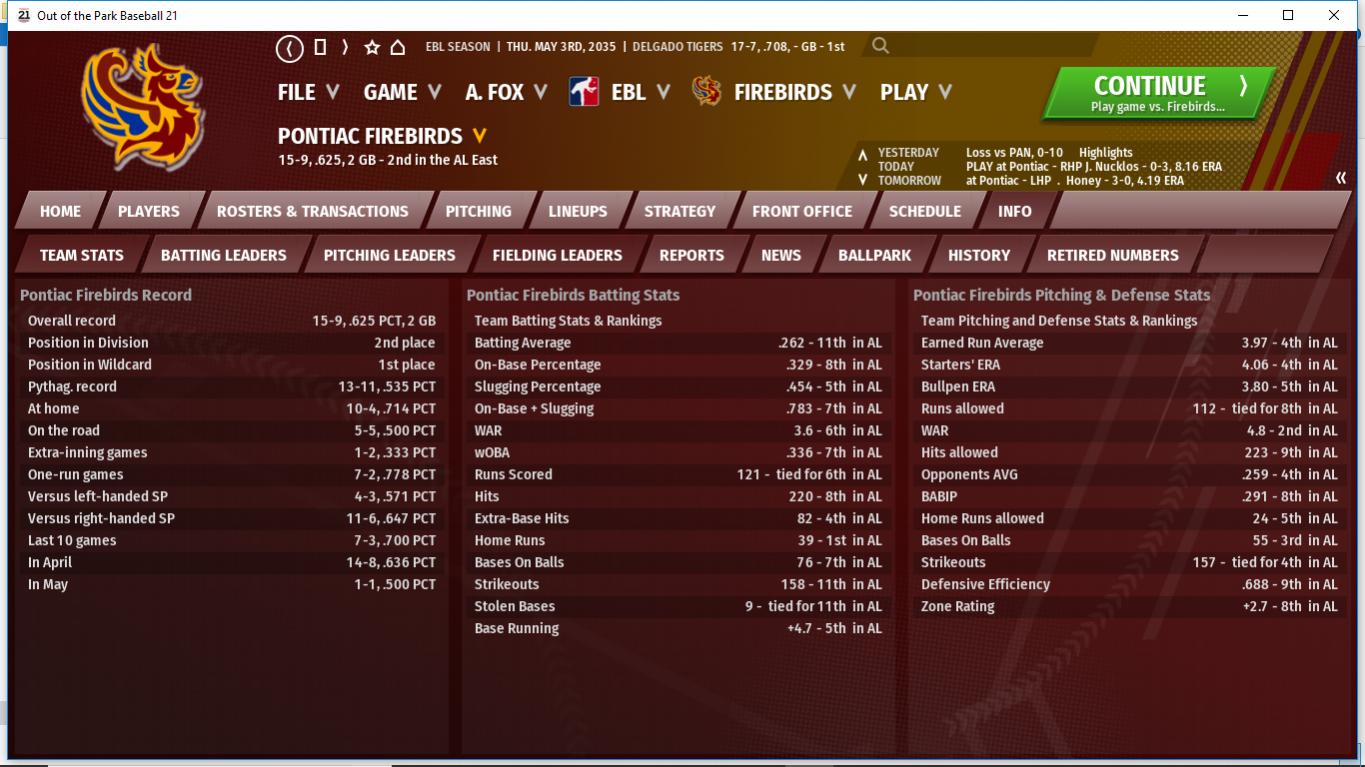Open the INFO tab
Image resolution: width=1365 pixels, height=767 pixels.
click(1015, 211)
